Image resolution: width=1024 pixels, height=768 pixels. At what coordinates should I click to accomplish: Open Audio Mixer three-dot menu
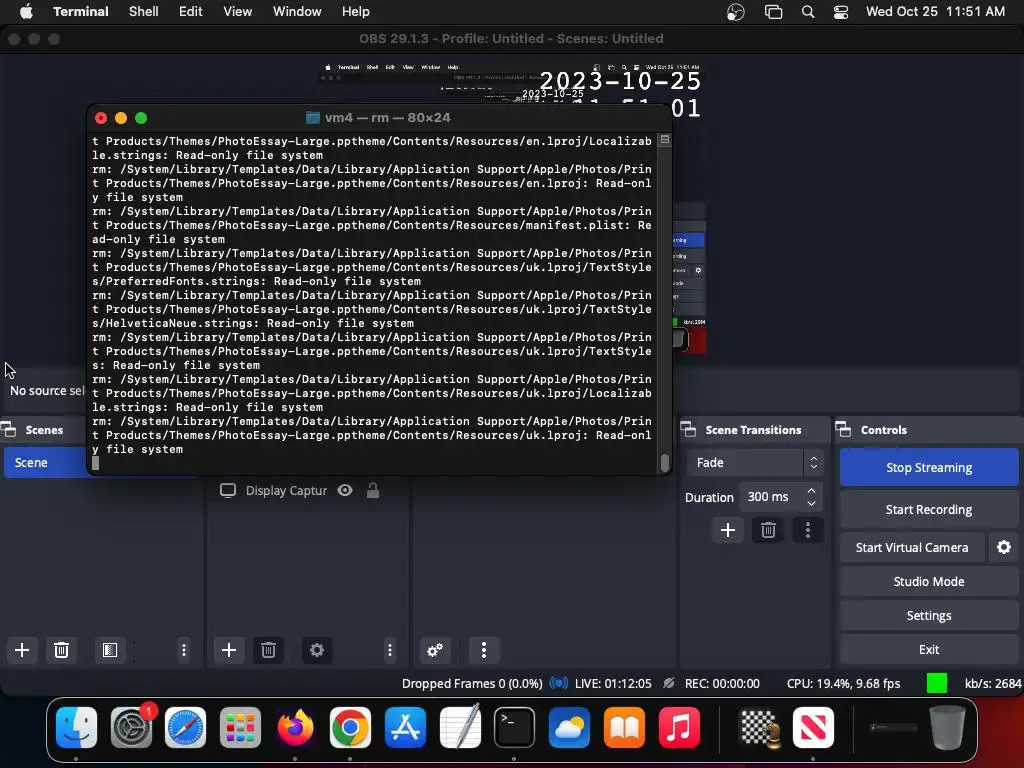(483, 650)
